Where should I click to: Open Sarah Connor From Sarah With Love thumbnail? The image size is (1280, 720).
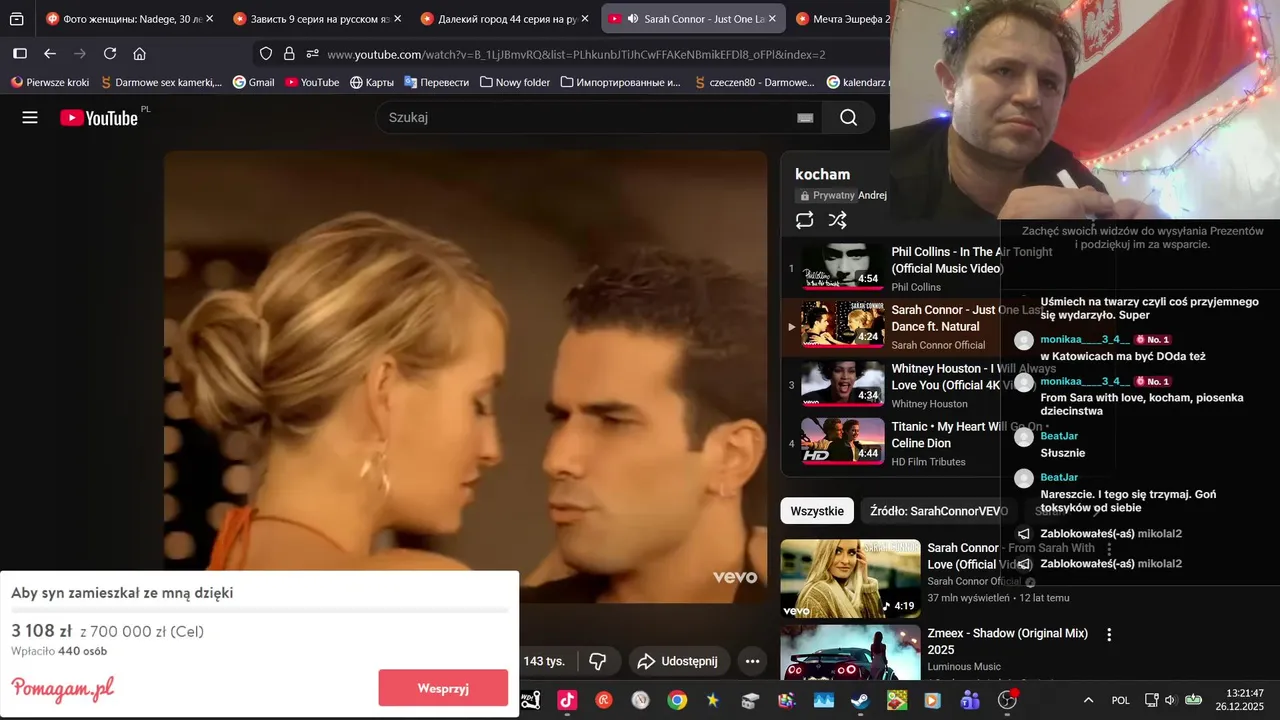pyautogui.click(x=850, y=579)
